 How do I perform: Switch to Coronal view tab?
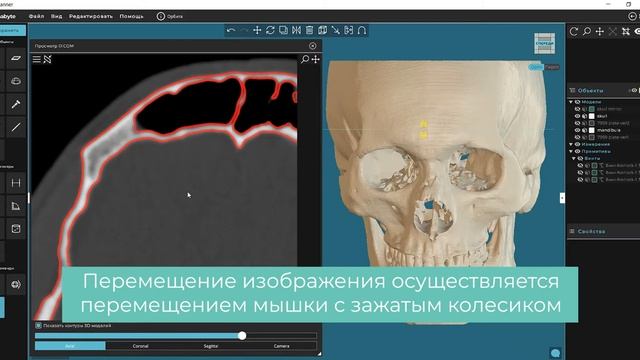tap(140, 346)
